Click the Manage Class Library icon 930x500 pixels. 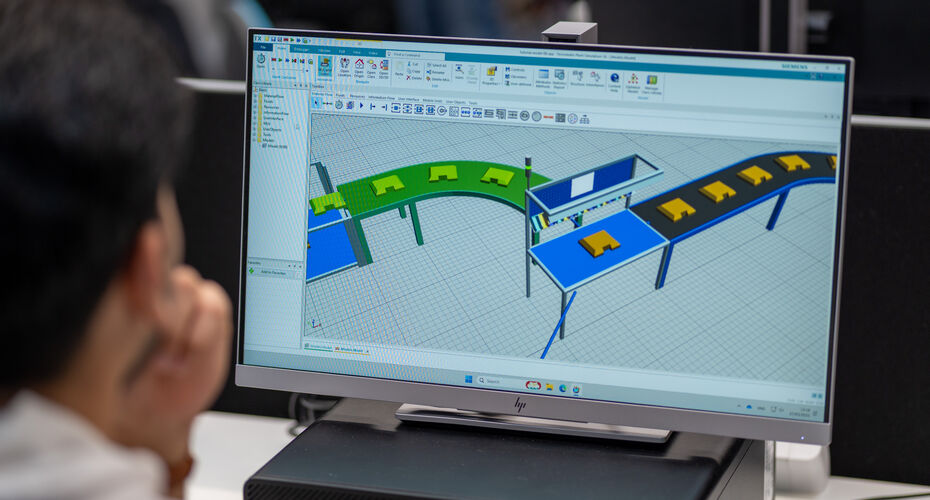click(x=652, y=84)
